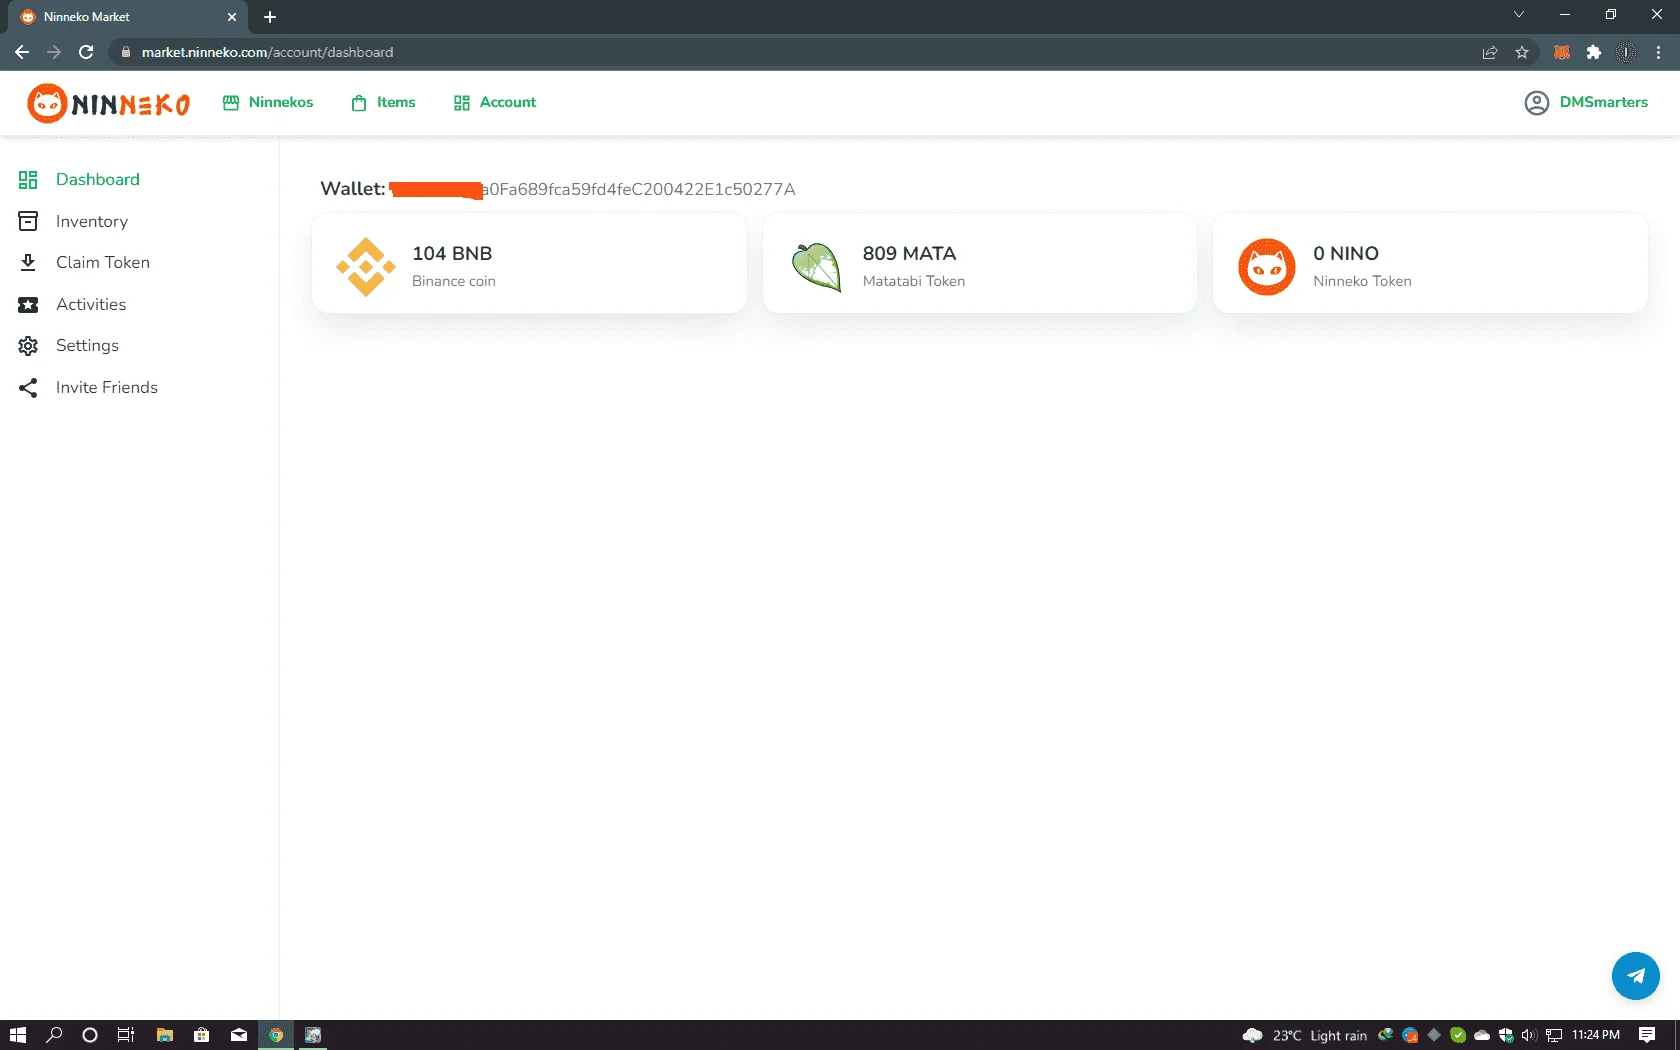This screenshot has width=1680, height=1050.
Task: Click the Ninneko Token cat icon
Action: [x=1267, y=267]
